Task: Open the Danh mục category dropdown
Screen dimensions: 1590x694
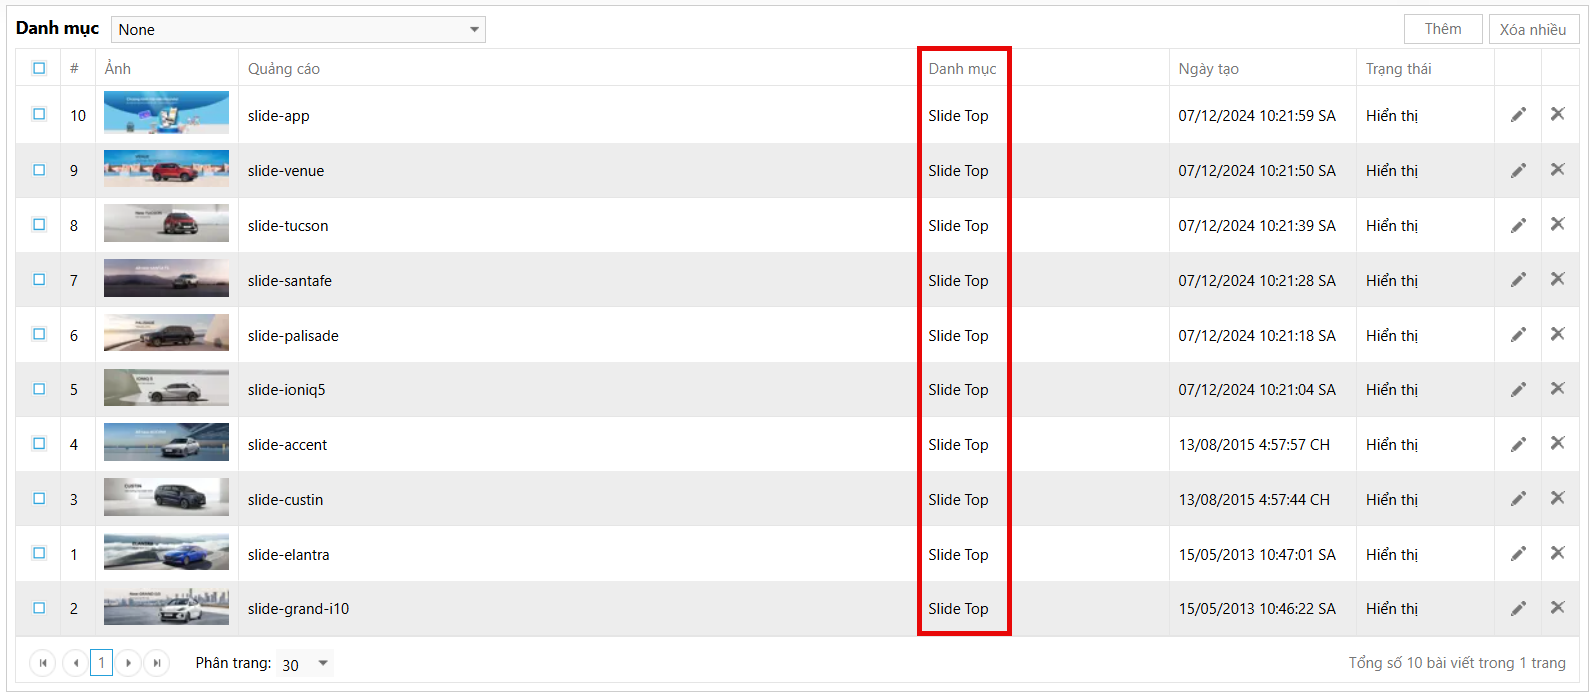Action: click(x=298, y=30)
